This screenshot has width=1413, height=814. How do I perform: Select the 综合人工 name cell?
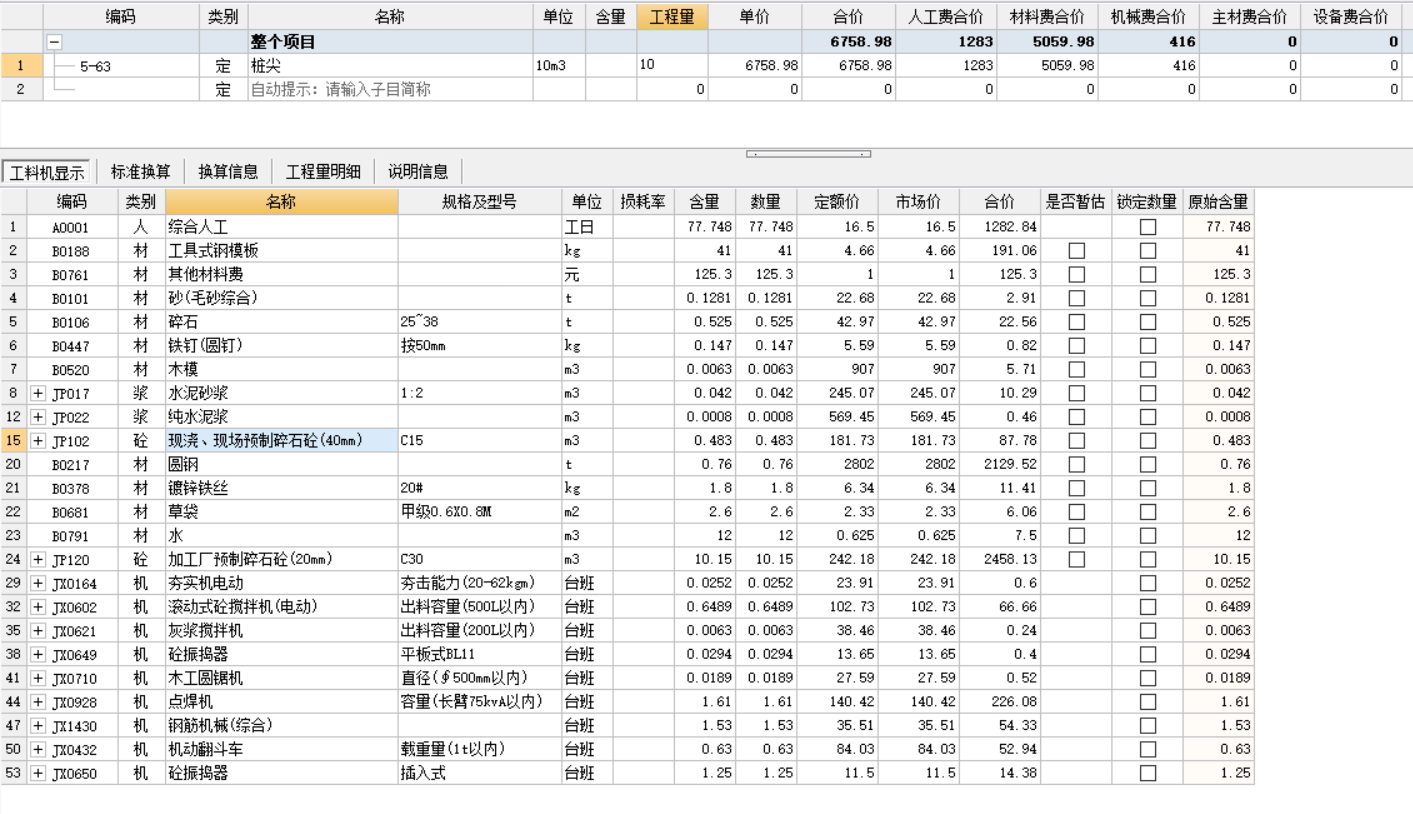pyautogui.click(x=282, y=227)
